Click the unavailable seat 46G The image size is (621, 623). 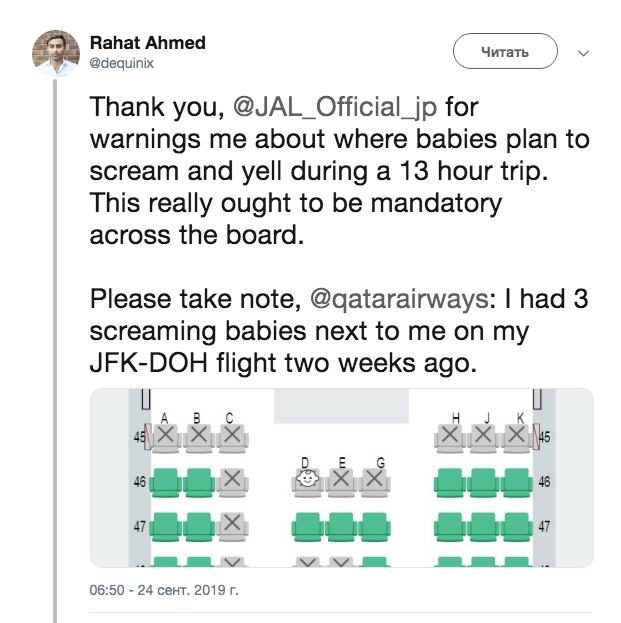tap(375, 480)
